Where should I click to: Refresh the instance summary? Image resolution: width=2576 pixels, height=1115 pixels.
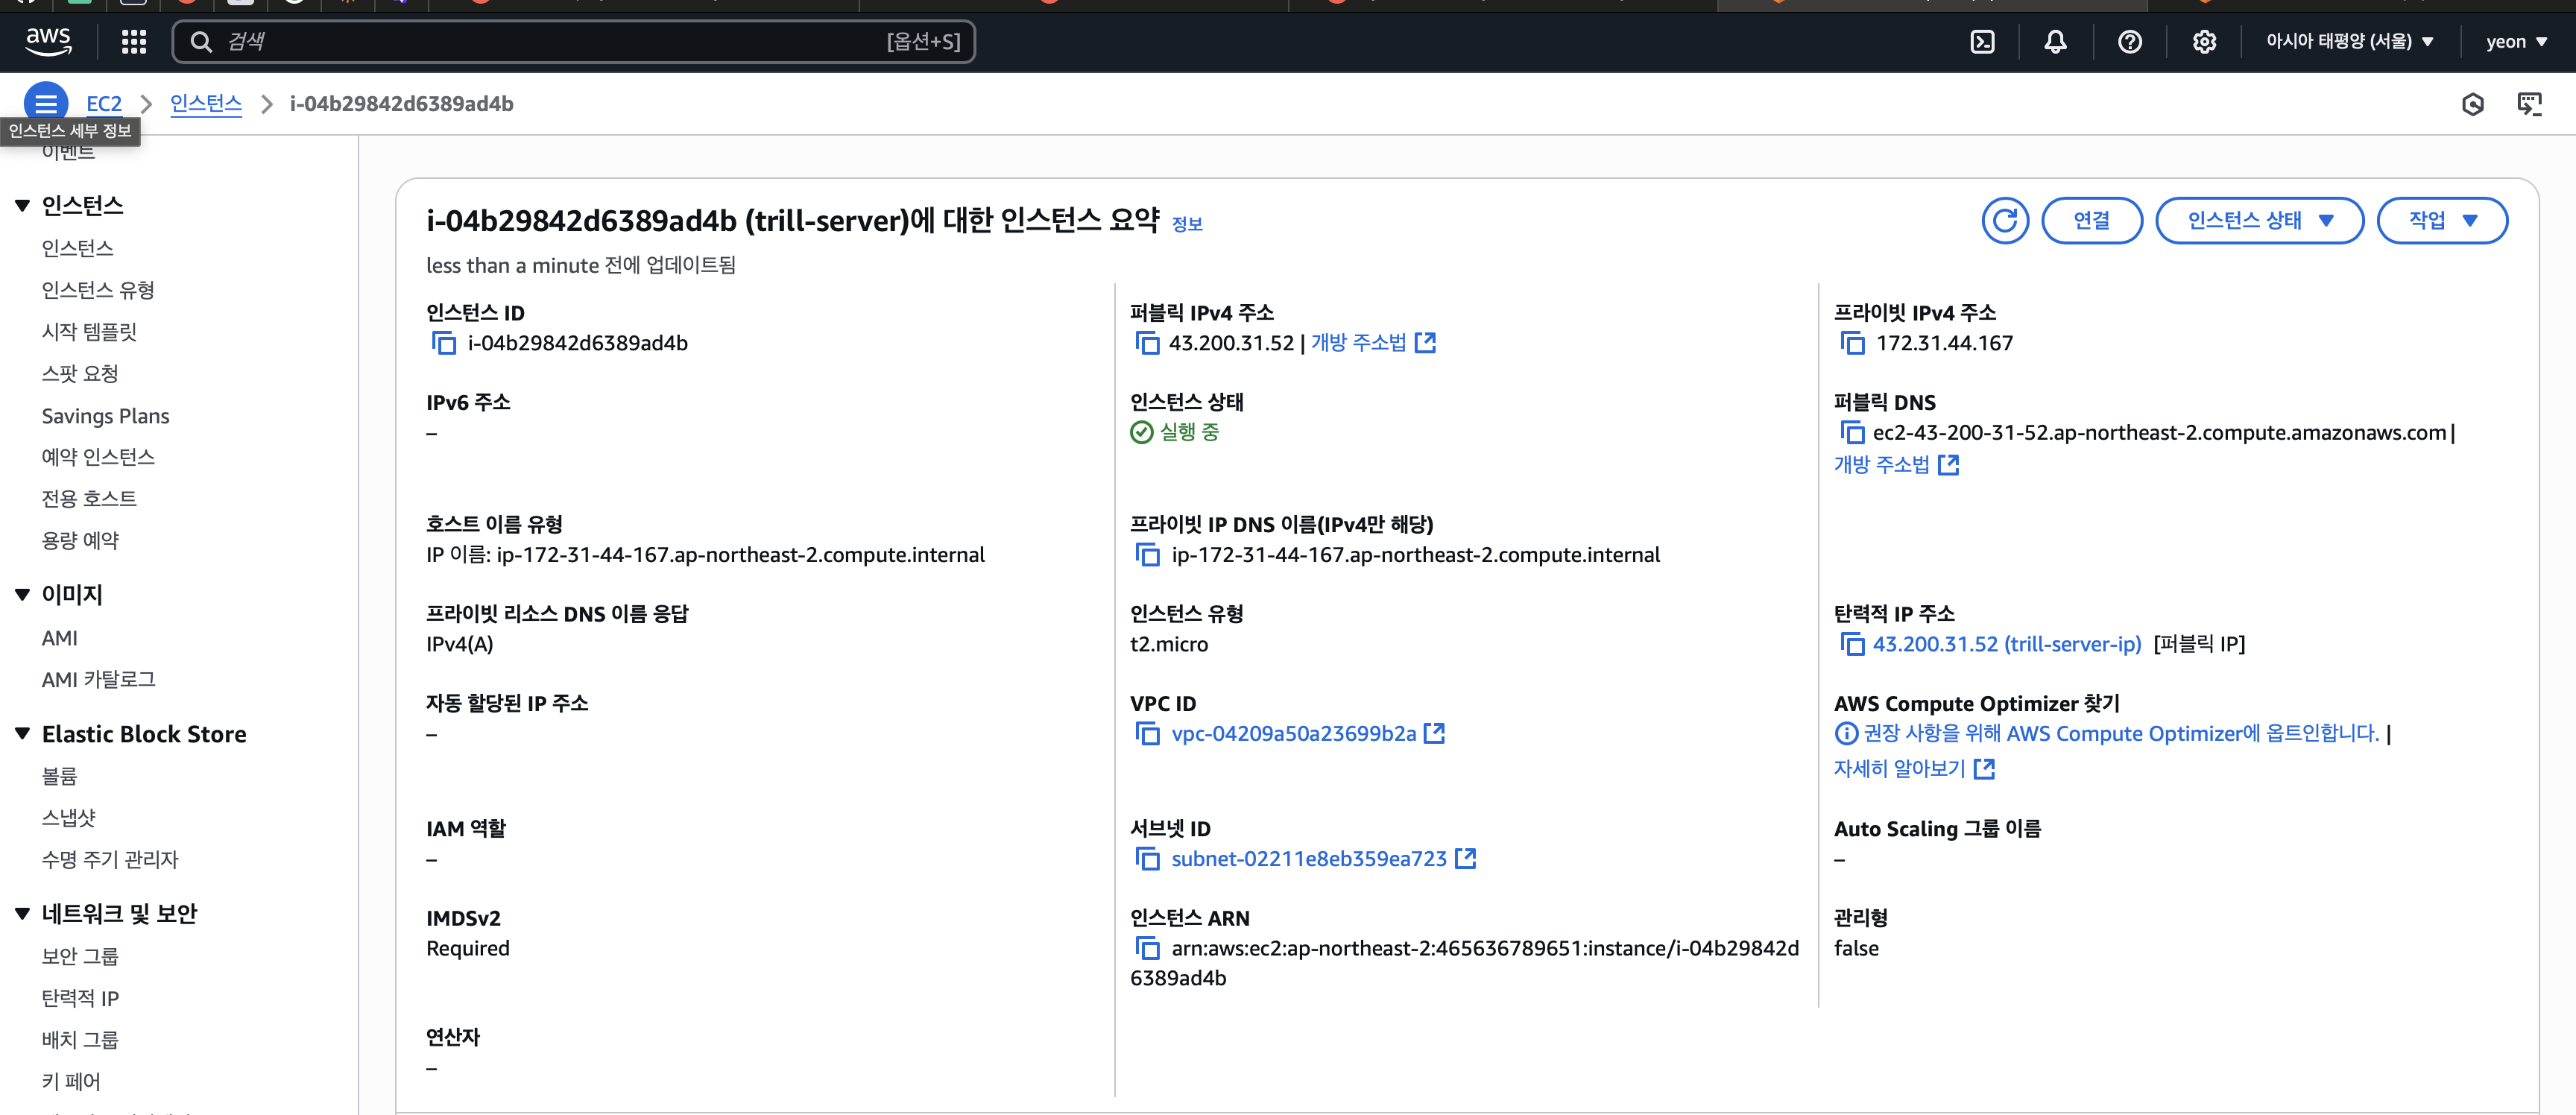[2005, 220]
